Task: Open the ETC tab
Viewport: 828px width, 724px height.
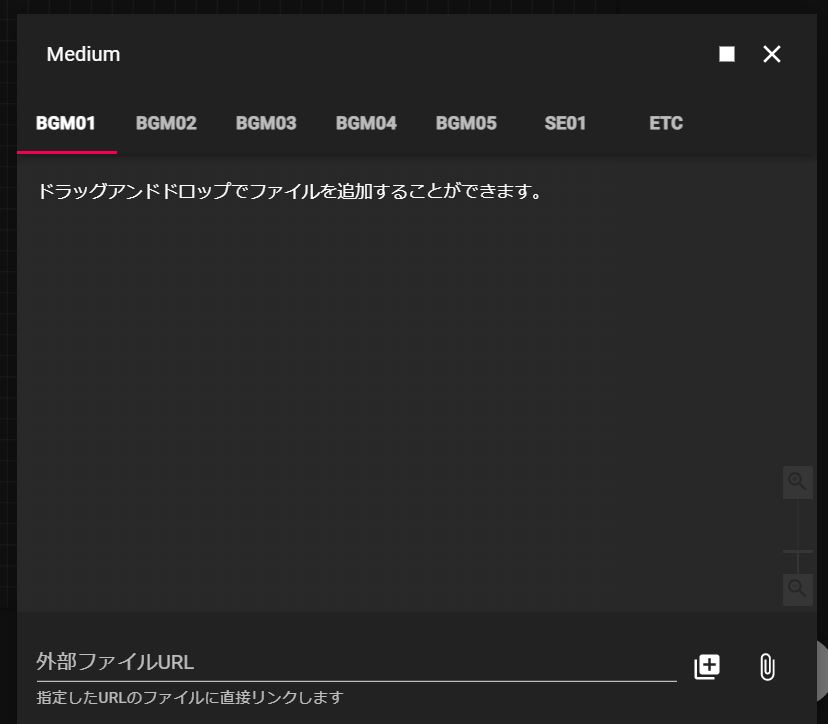Action: click(x=666, y=124)
